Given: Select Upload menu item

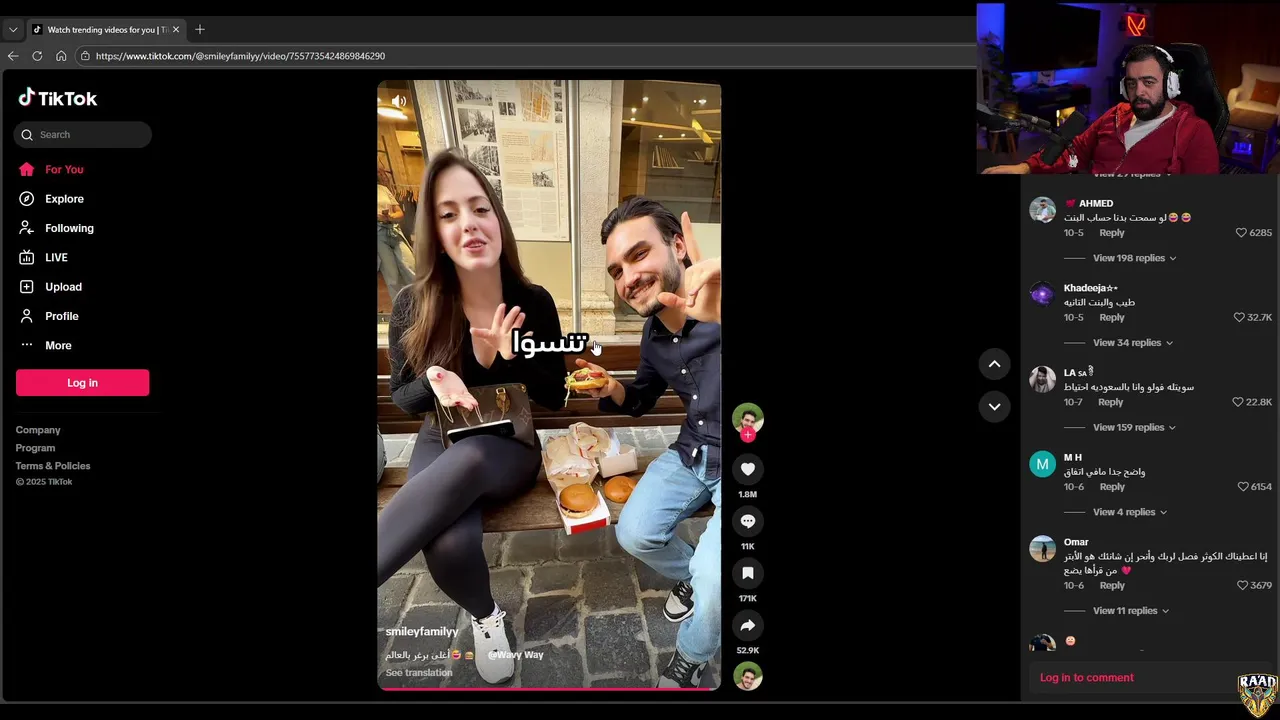Looking at the screenshot, I should (x=63, y=287).
